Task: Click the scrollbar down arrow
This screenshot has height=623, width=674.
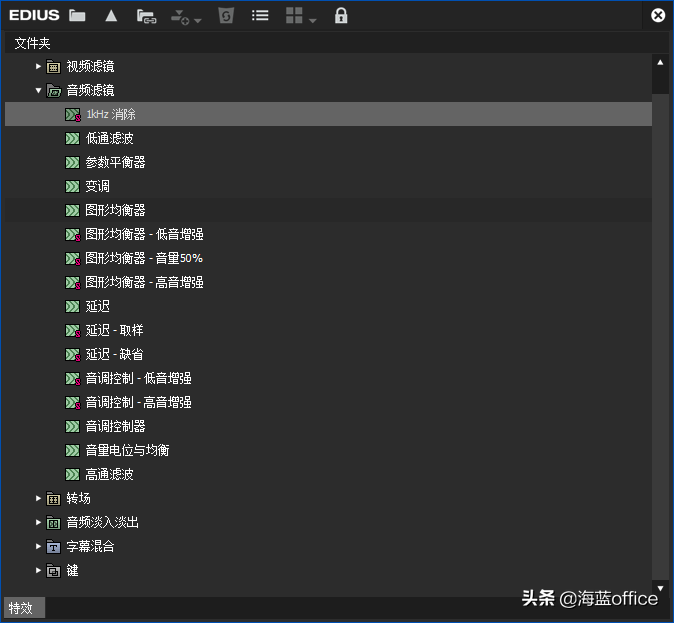Action: point(660,587)
